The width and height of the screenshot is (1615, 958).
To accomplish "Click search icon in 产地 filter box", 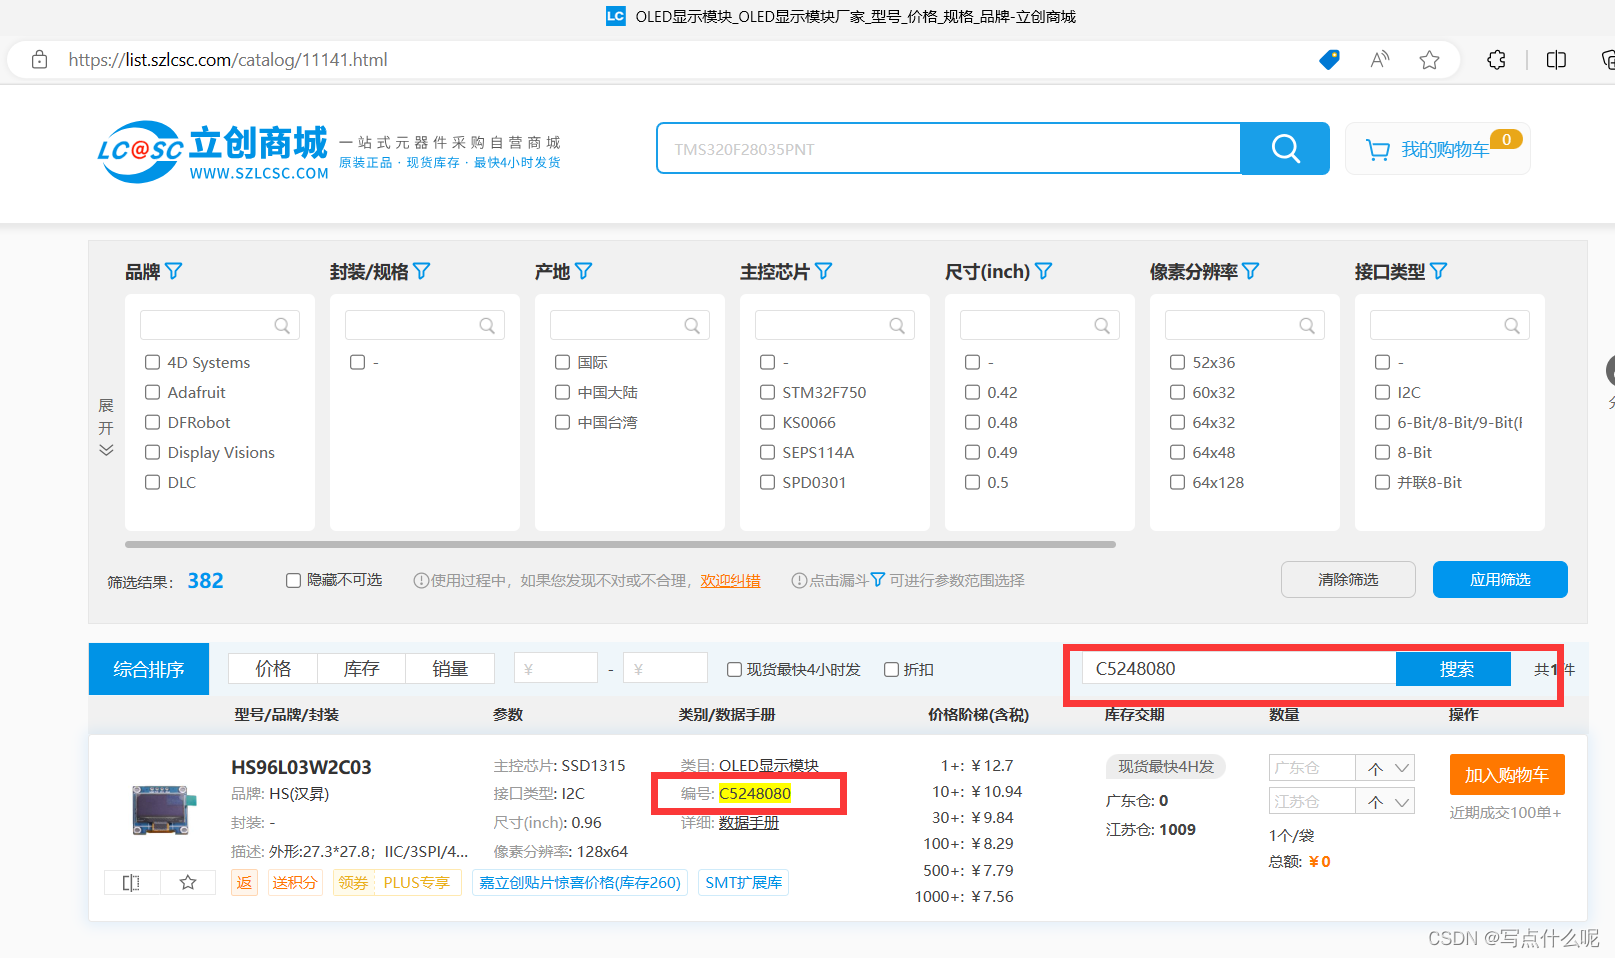I will [692, 326].
